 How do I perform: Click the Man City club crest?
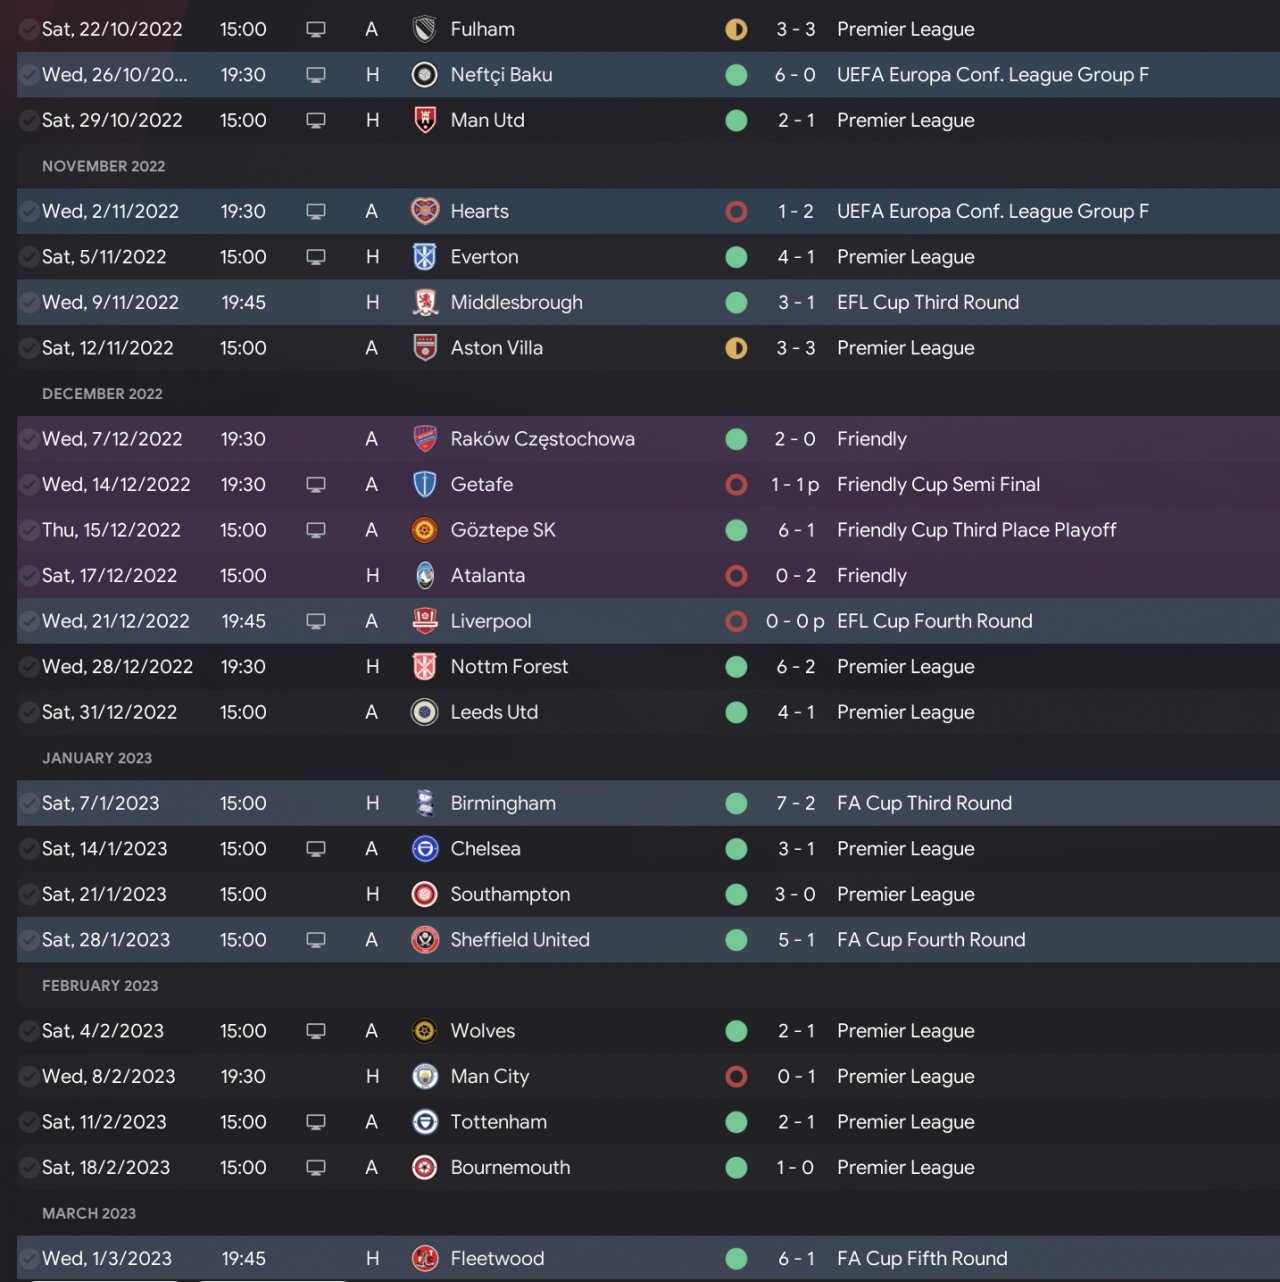[425, 1077]
